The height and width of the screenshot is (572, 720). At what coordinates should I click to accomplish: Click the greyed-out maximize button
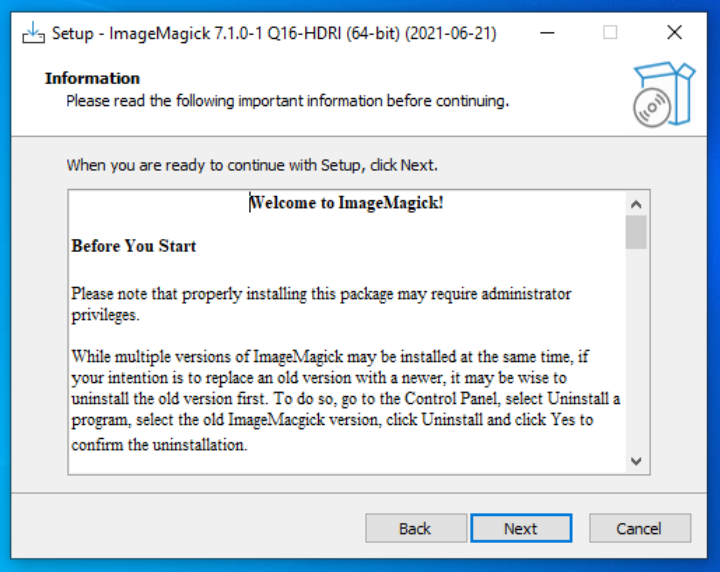click(610, 33)
